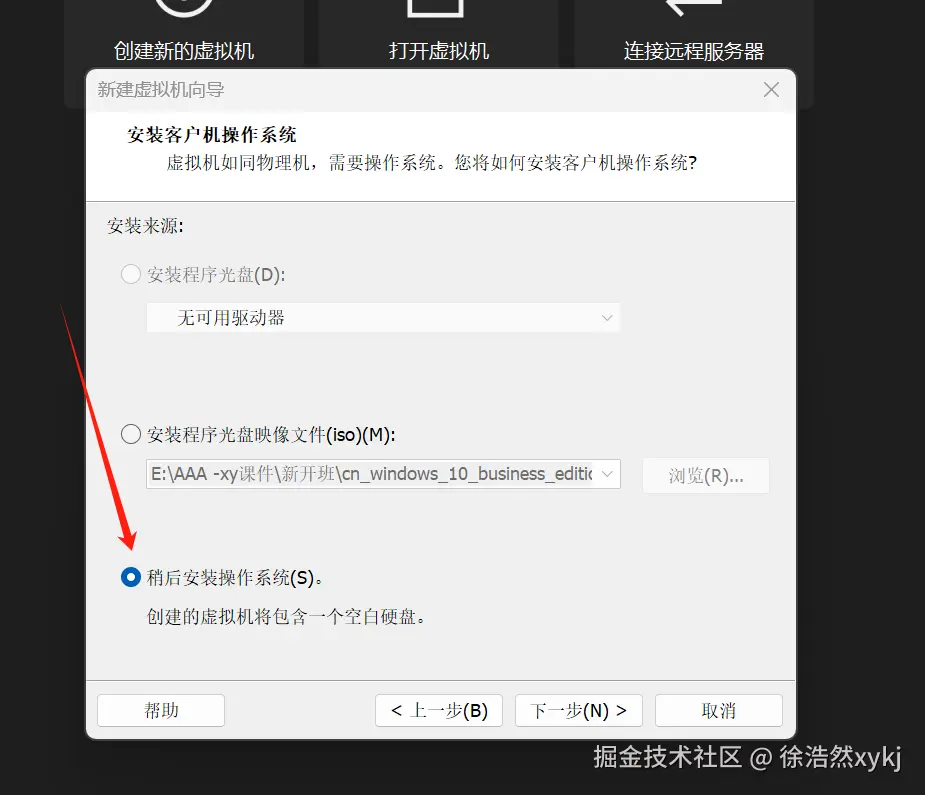Click the 创建新的虚拟机 label

184,51
